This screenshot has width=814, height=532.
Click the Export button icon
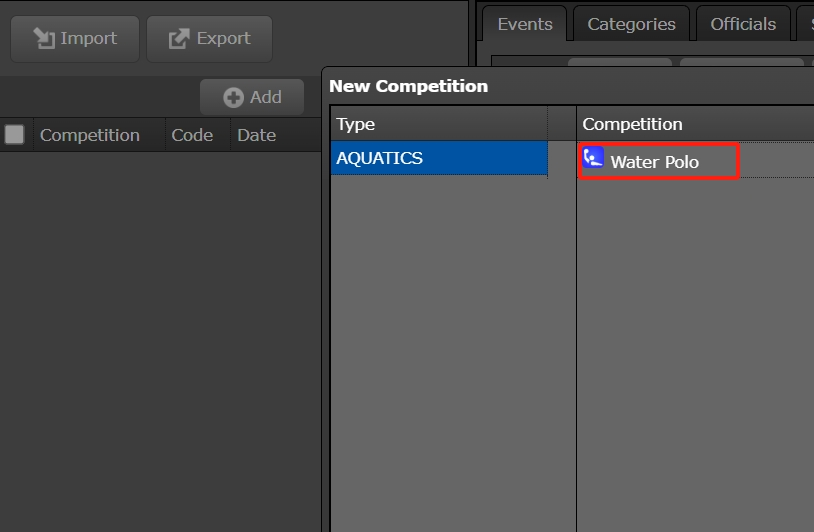(180, 39)
